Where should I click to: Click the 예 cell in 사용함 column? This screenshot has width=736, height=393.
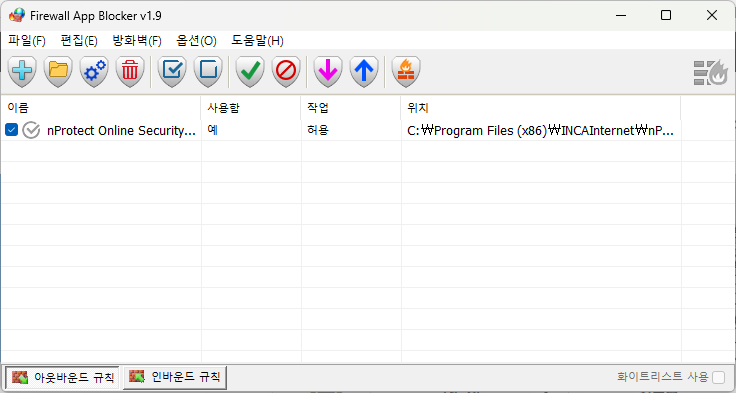251,130
